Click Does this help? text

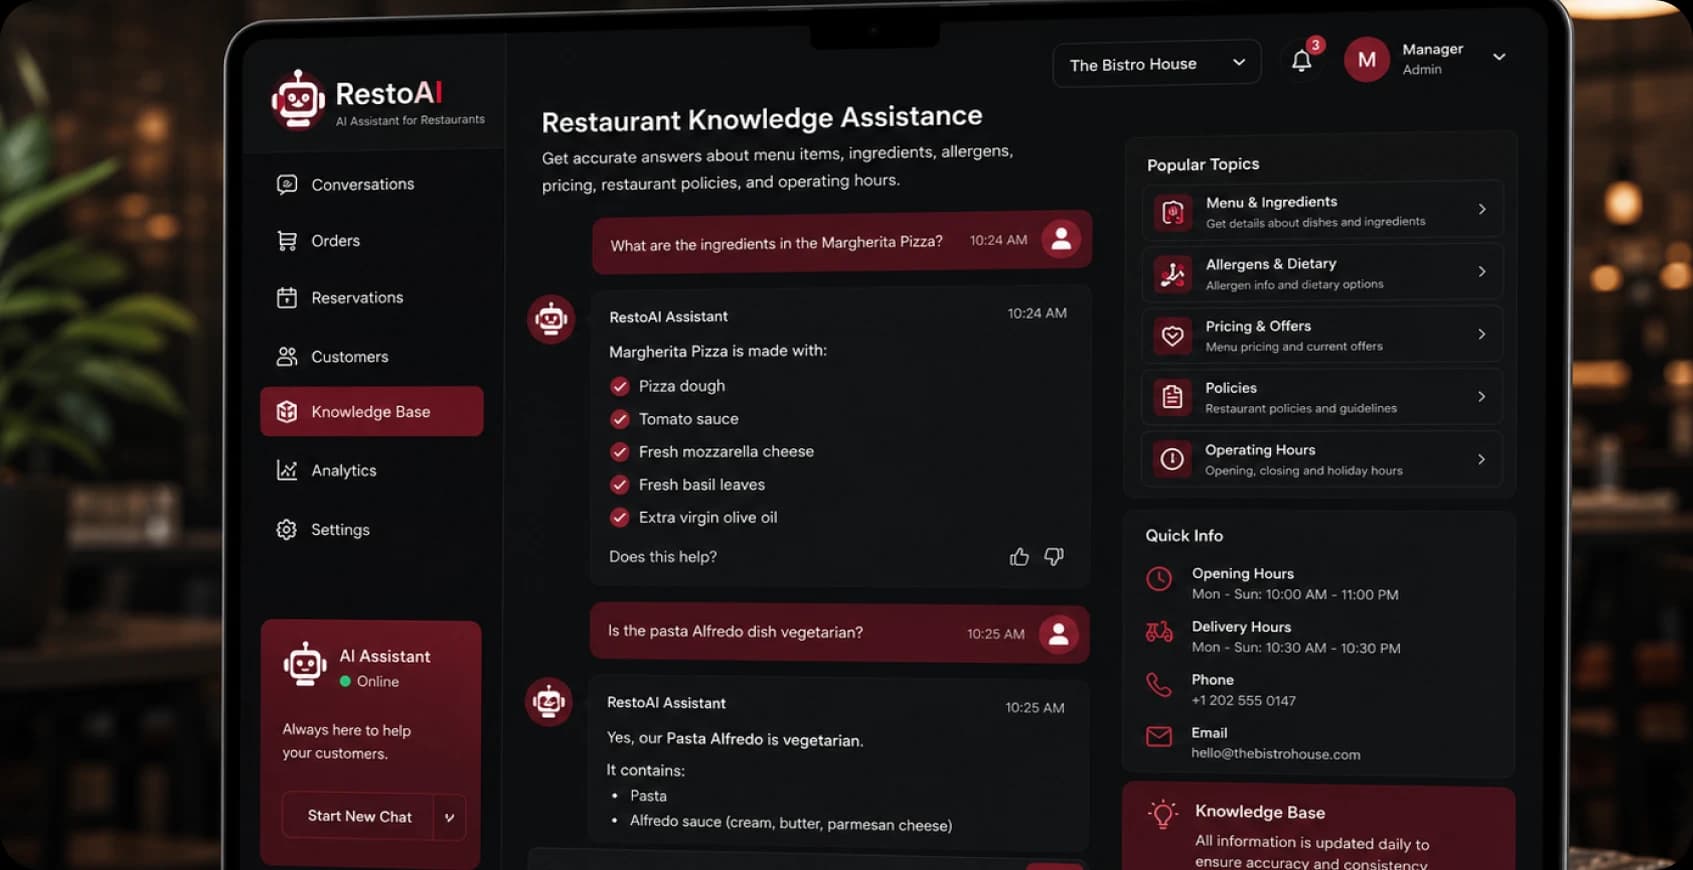click(x=663, y=557)
